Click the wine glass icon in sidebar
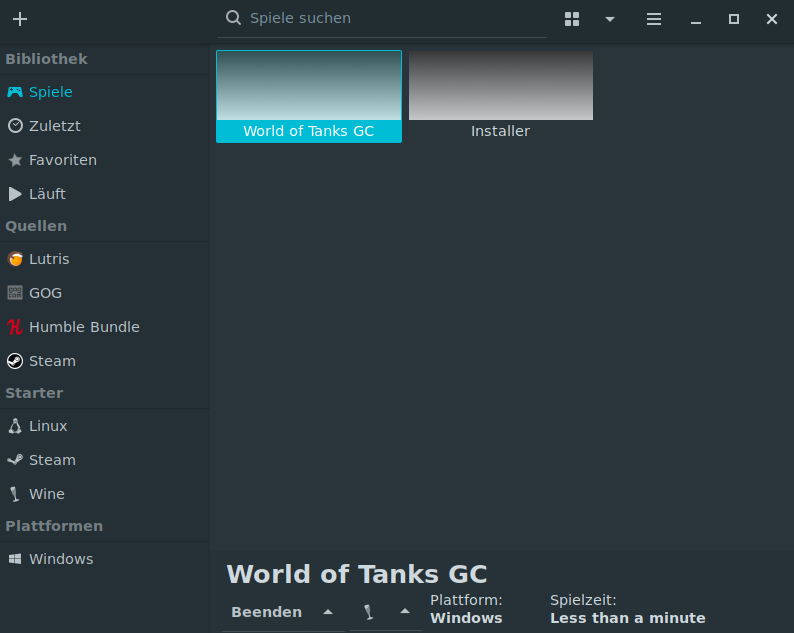This screenshot has width=794, height=633. [15, 494]
